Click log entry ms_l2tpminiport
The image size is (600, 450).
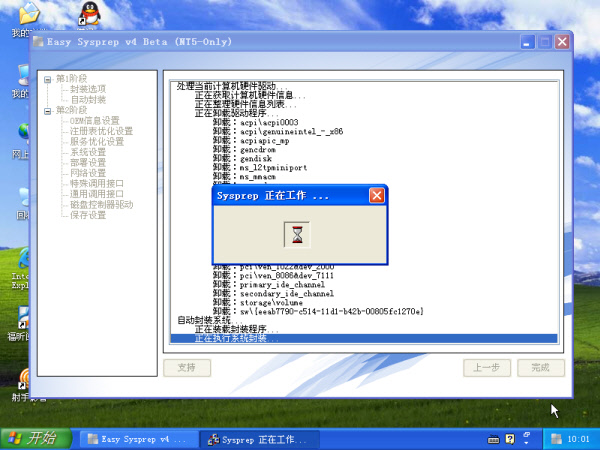(260, 168)
